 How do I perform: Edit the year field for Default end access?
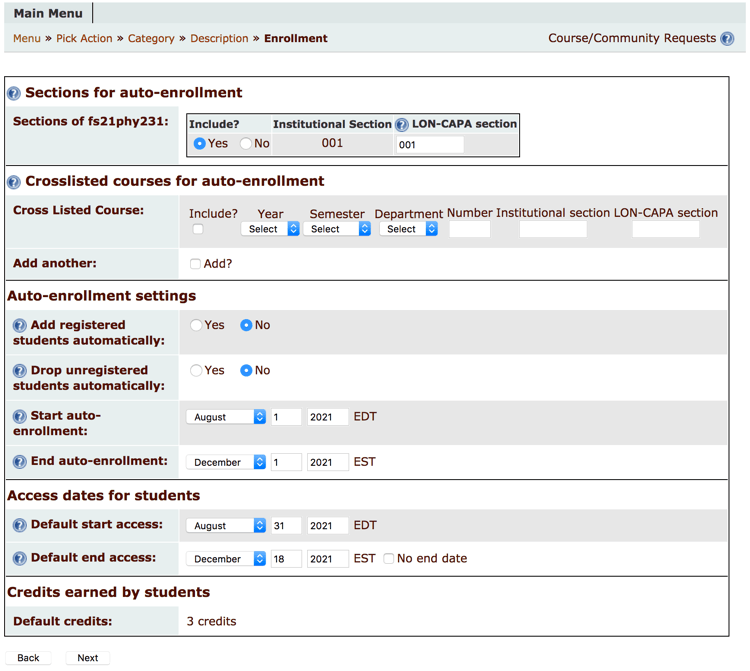328,559
